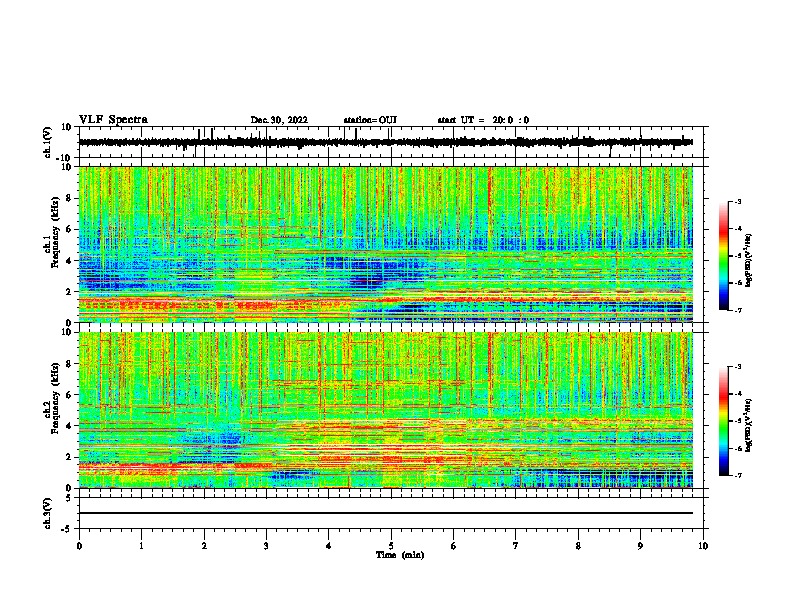
Task: Click time axis tick label "3"
Action: pos(266,546)
